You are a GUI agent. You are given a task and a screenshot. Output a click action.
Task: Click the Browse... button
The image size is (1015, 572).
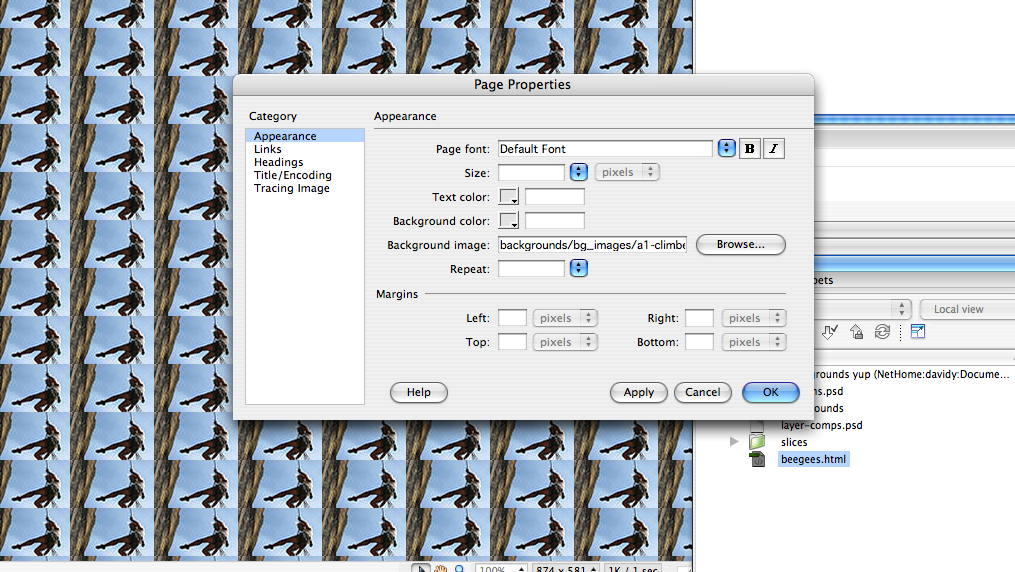[x=740, y=244]
